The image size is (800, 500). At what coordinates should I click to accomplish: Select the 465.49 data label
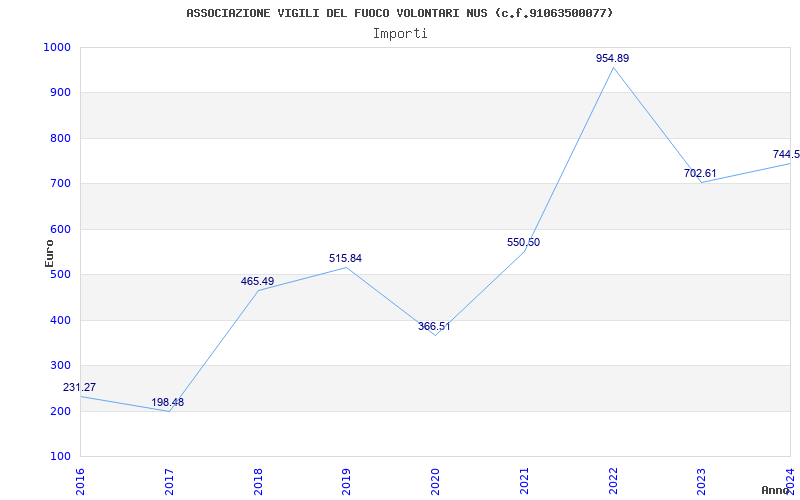click(257, 281)
